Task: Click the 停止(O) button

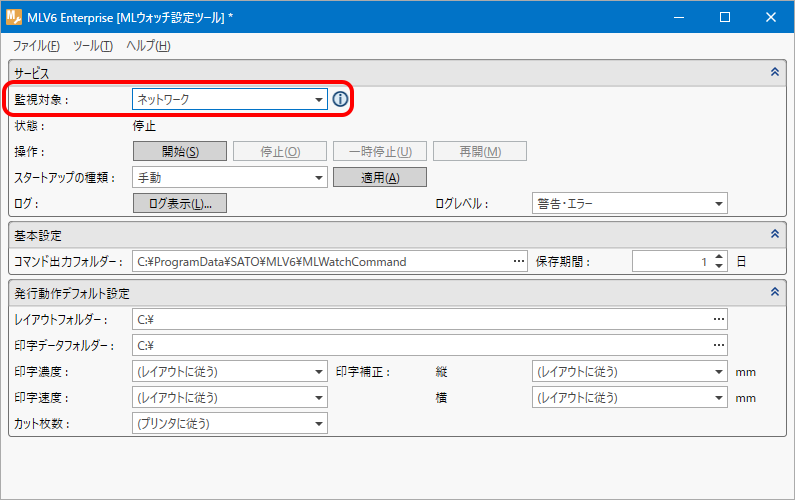Action: [280, 151]
